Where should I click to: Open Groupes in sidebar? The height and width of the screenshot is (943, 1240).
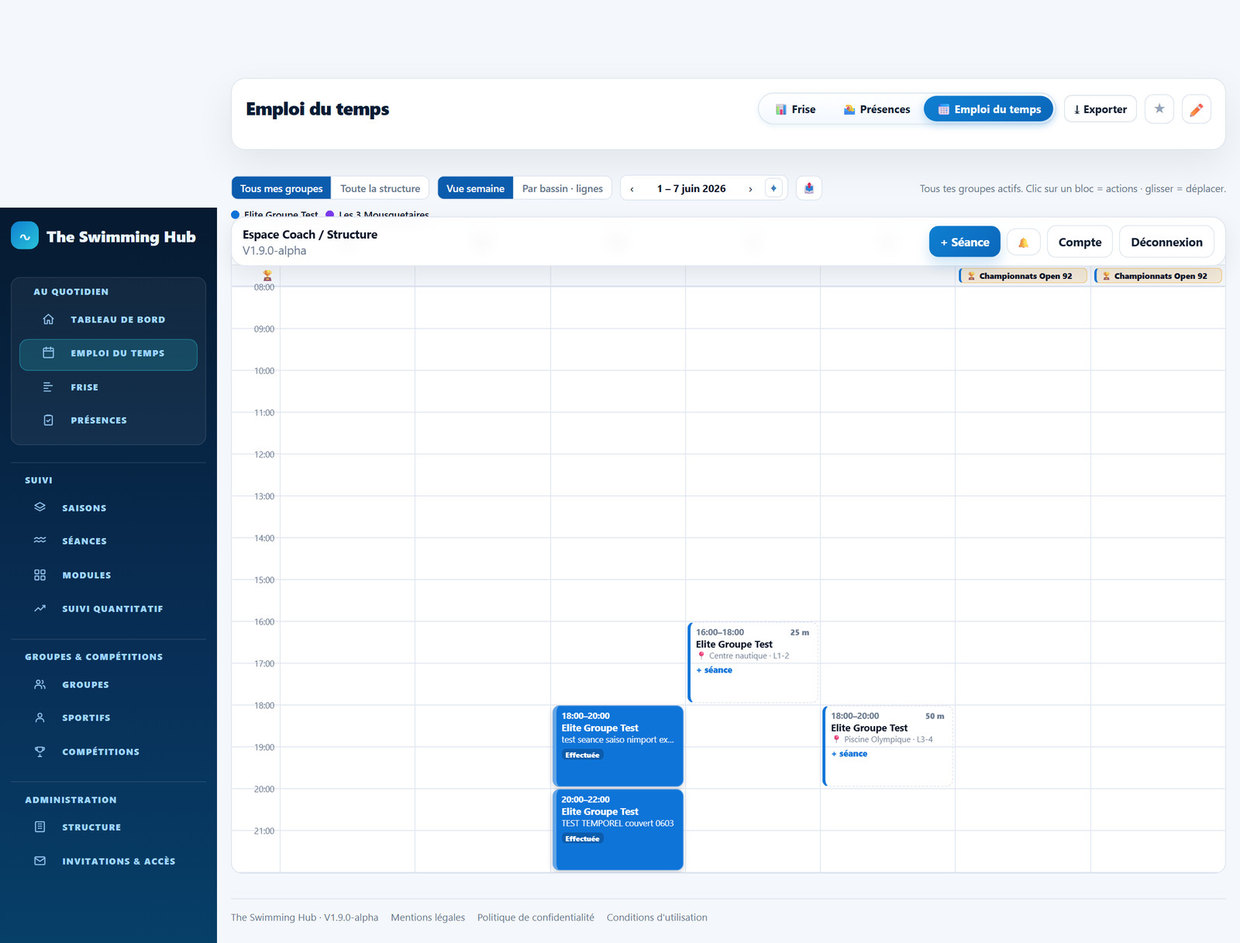coord(108,685)
